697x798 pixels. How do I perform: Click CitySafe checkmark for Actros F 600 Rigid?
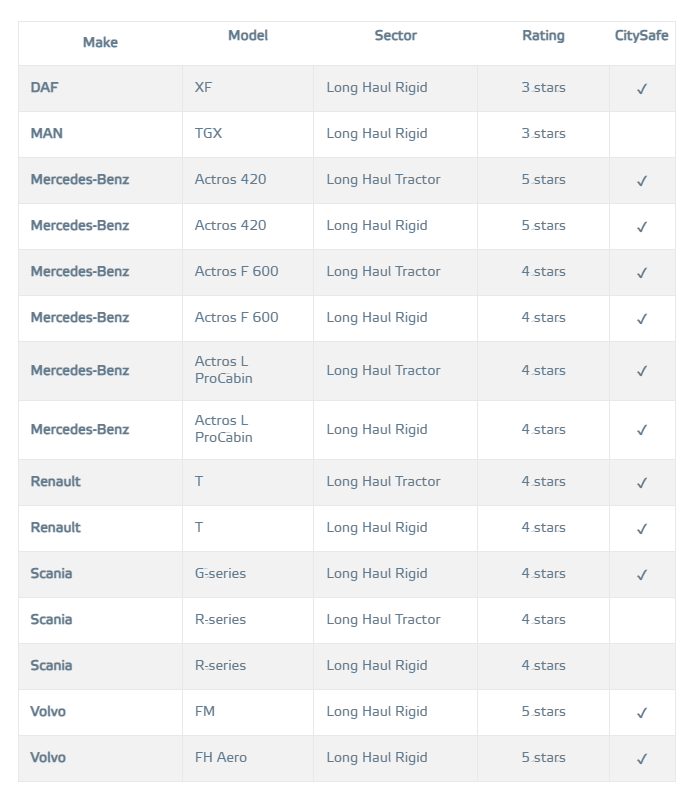[642, 319]
